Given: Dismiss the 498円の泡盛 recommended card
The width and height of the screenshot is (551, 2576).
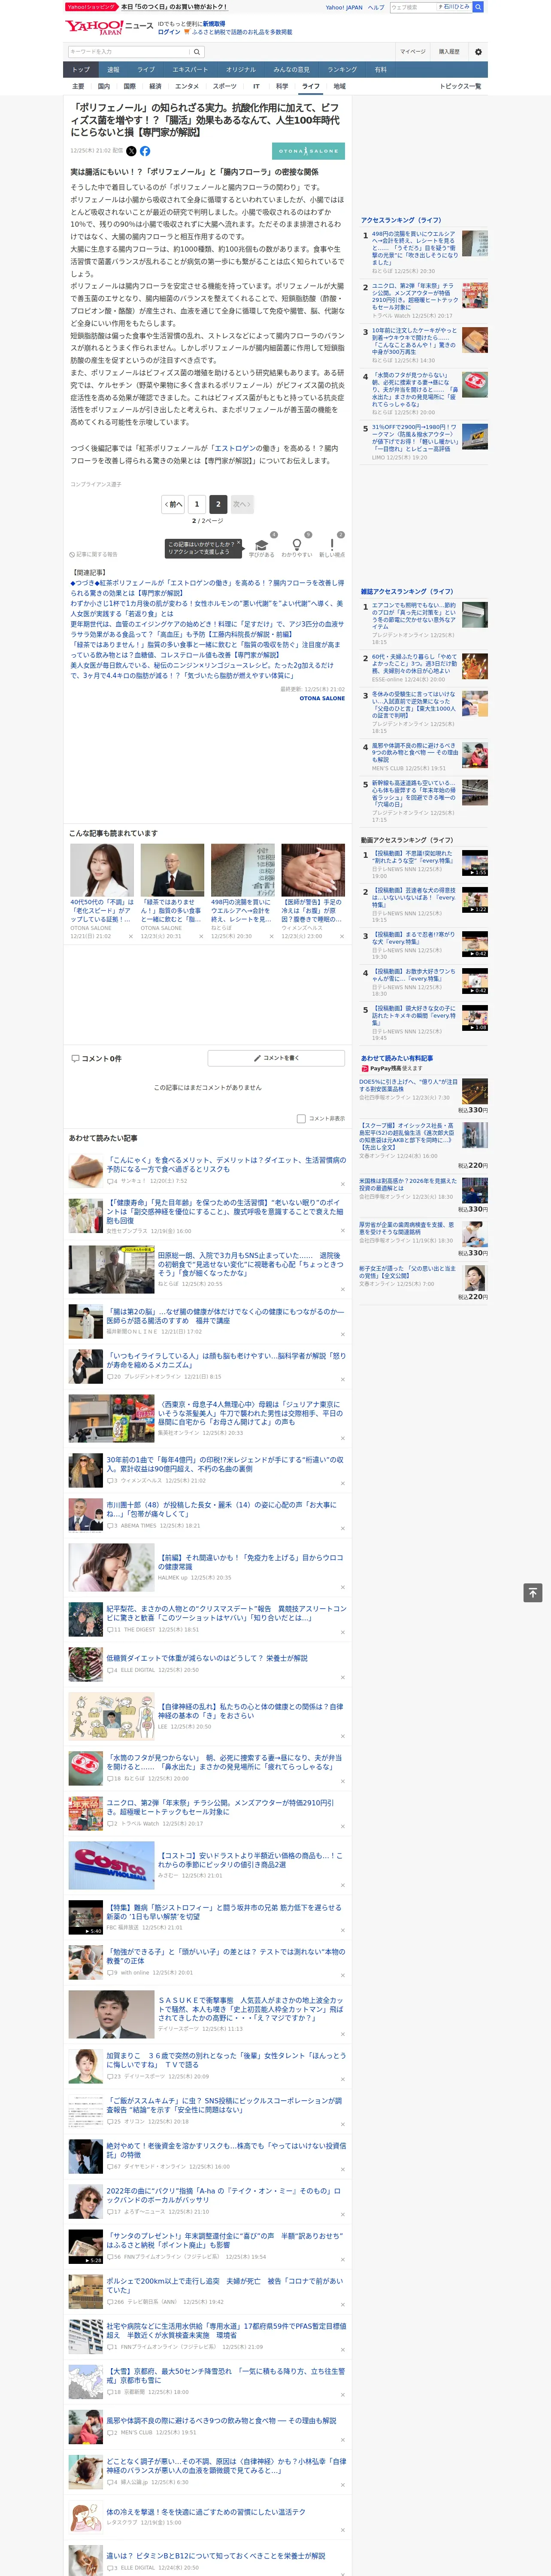Looking at the screenshot, I should [272, 937].
